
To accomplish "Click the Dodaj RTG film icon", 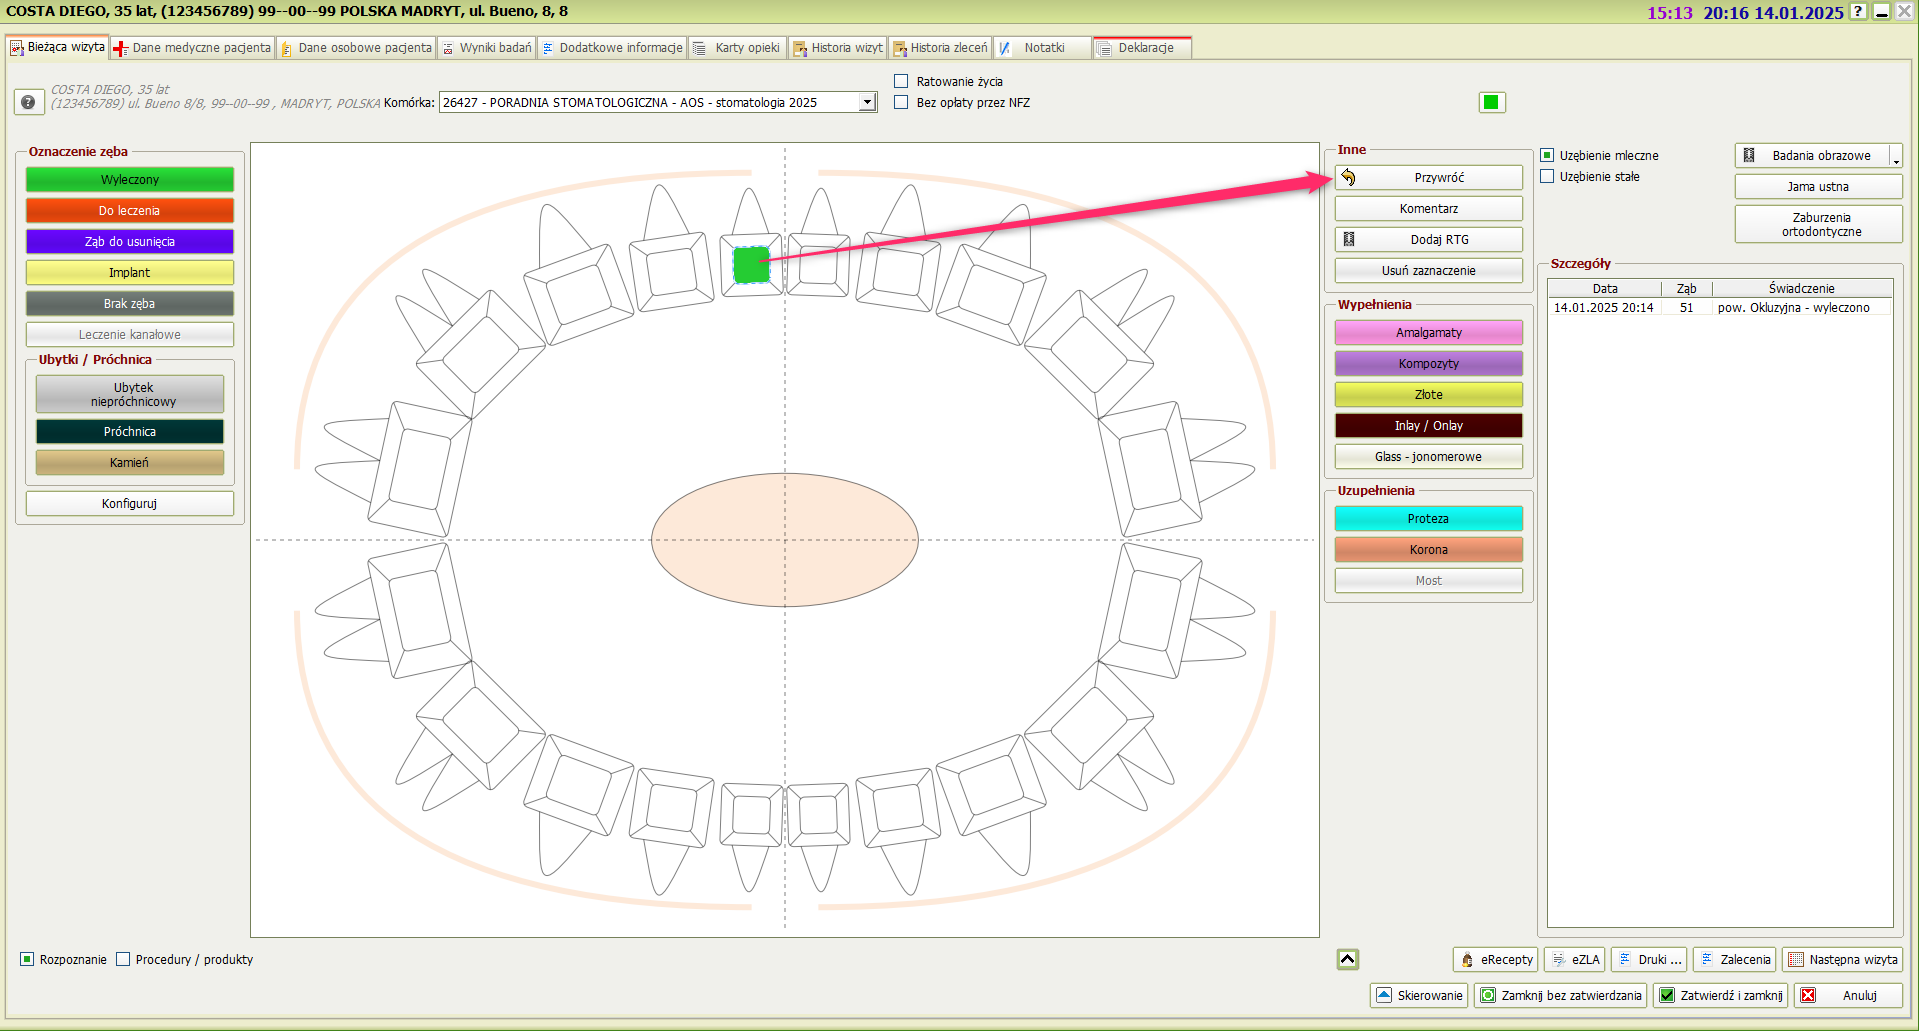I will [1349, 240].
